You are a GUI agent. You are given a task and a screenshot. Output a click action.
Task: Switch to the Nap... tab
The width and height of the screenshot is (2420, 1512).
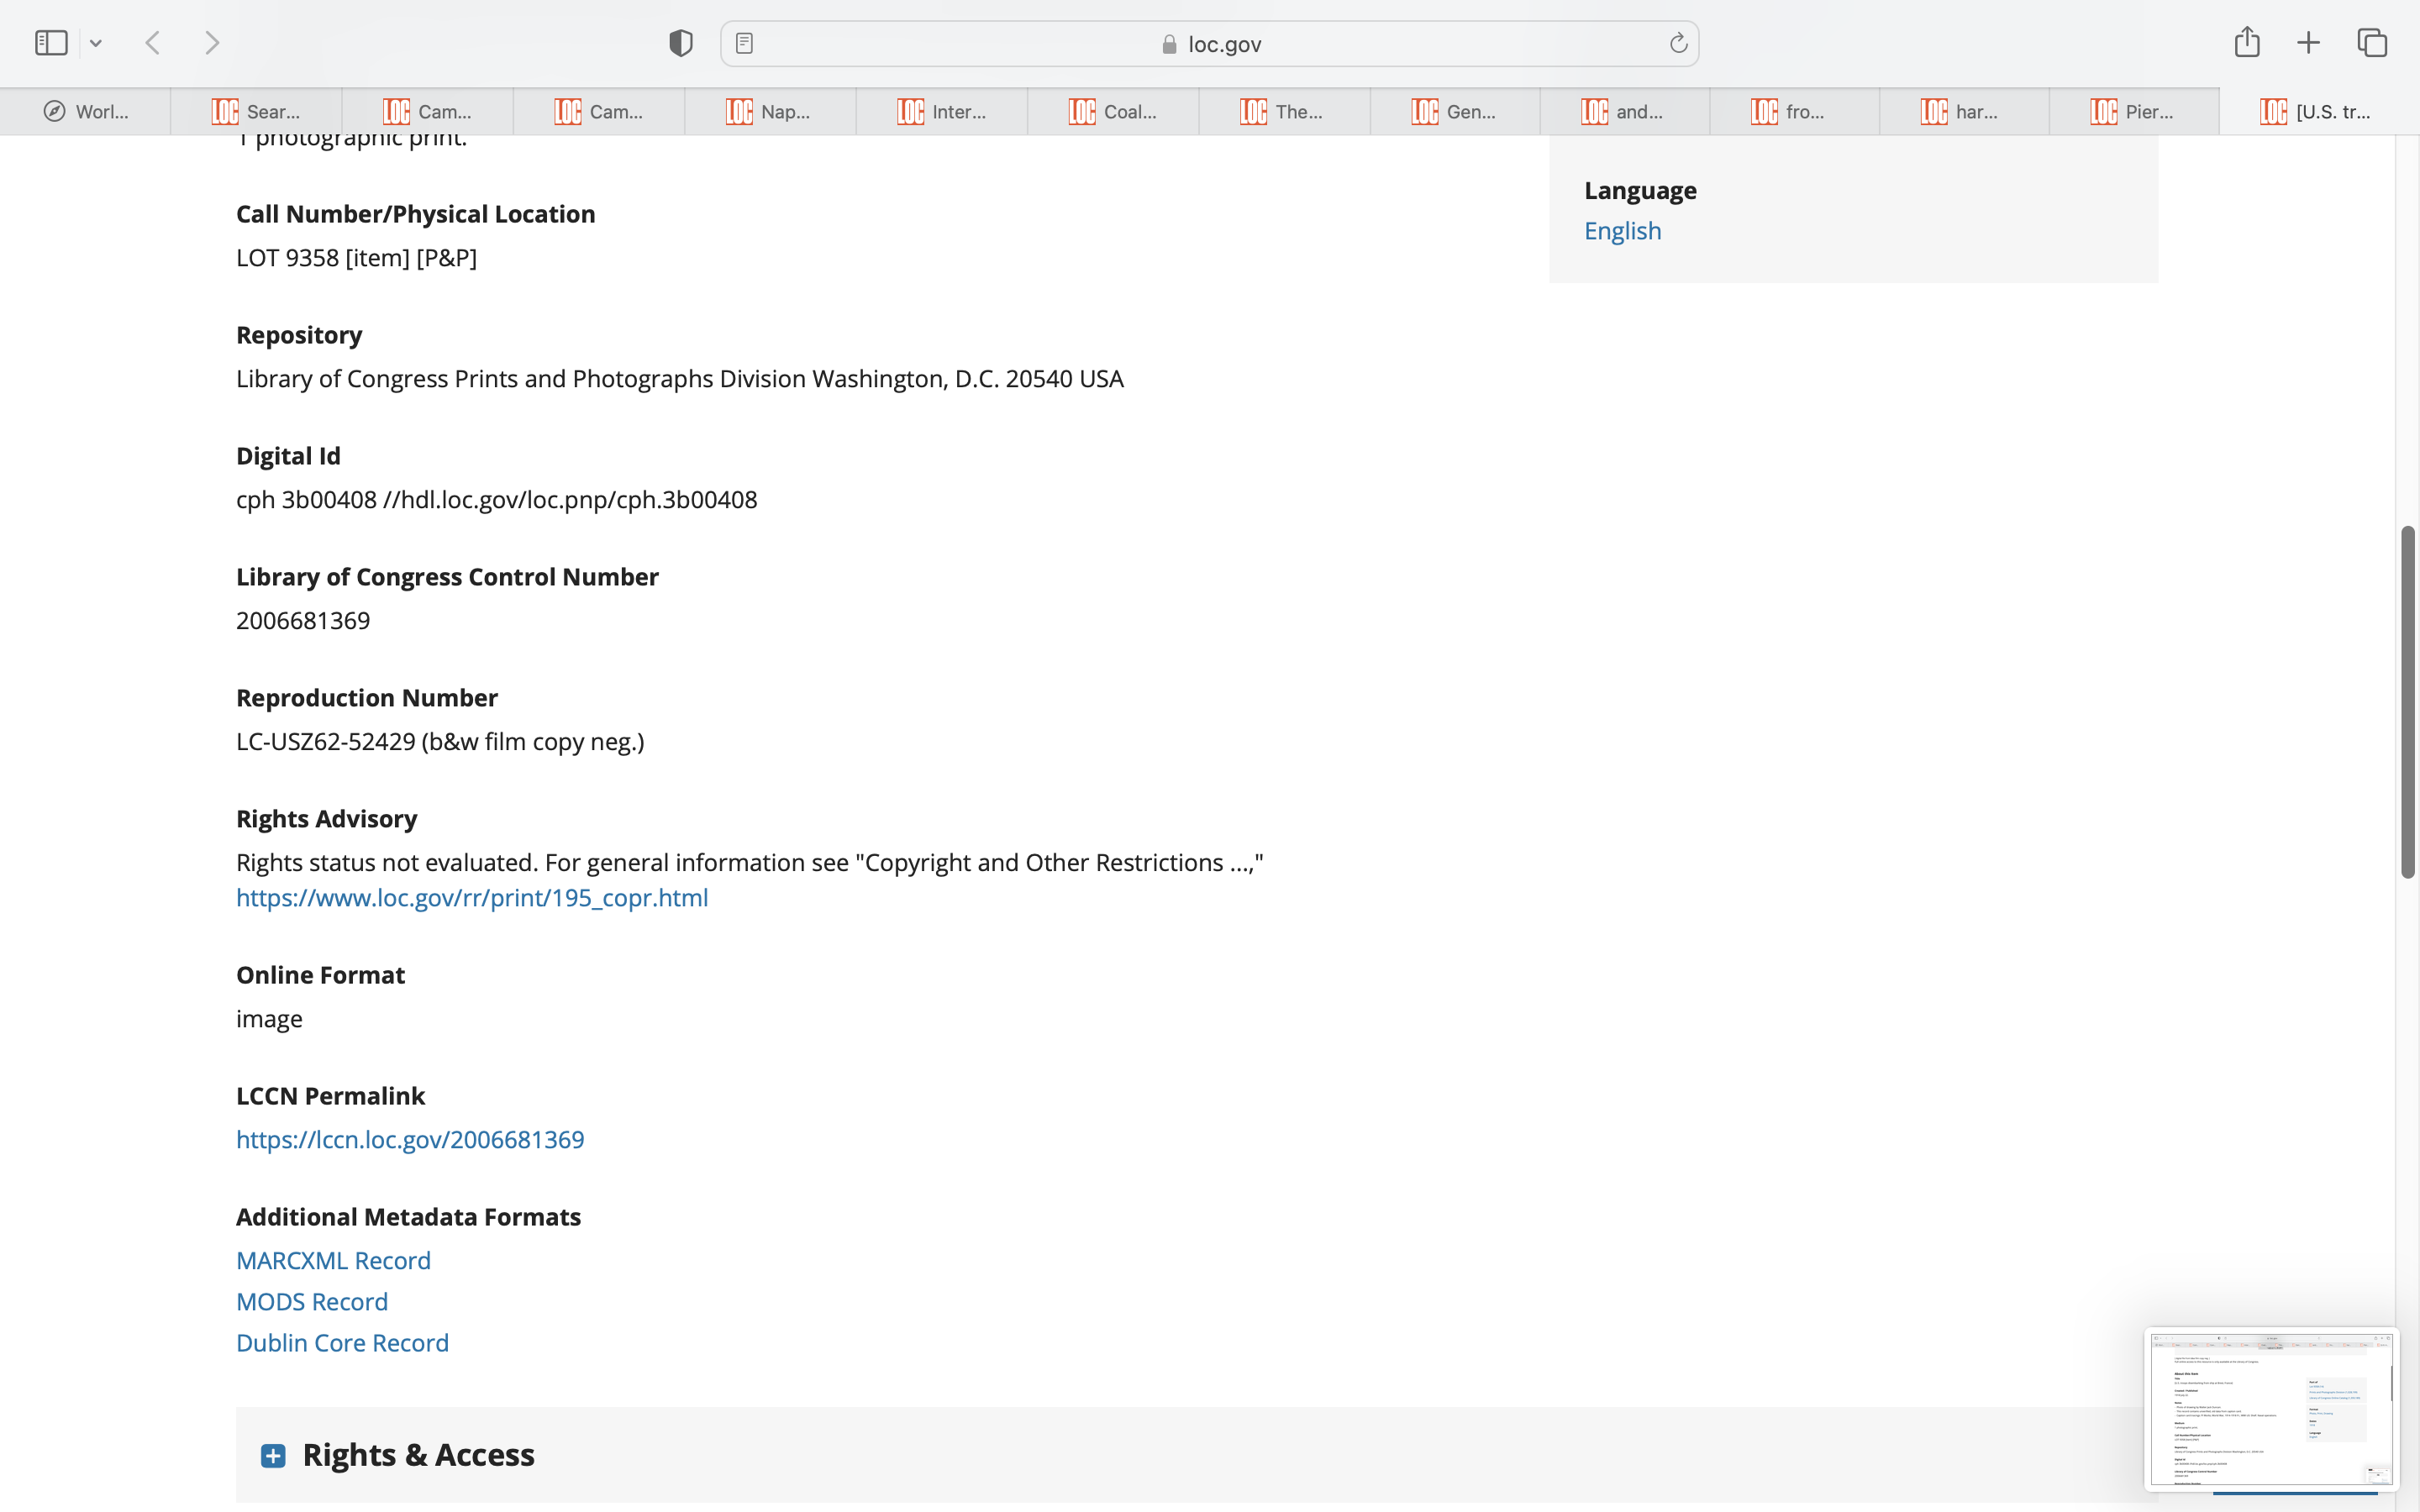click(x=769, y=112)
